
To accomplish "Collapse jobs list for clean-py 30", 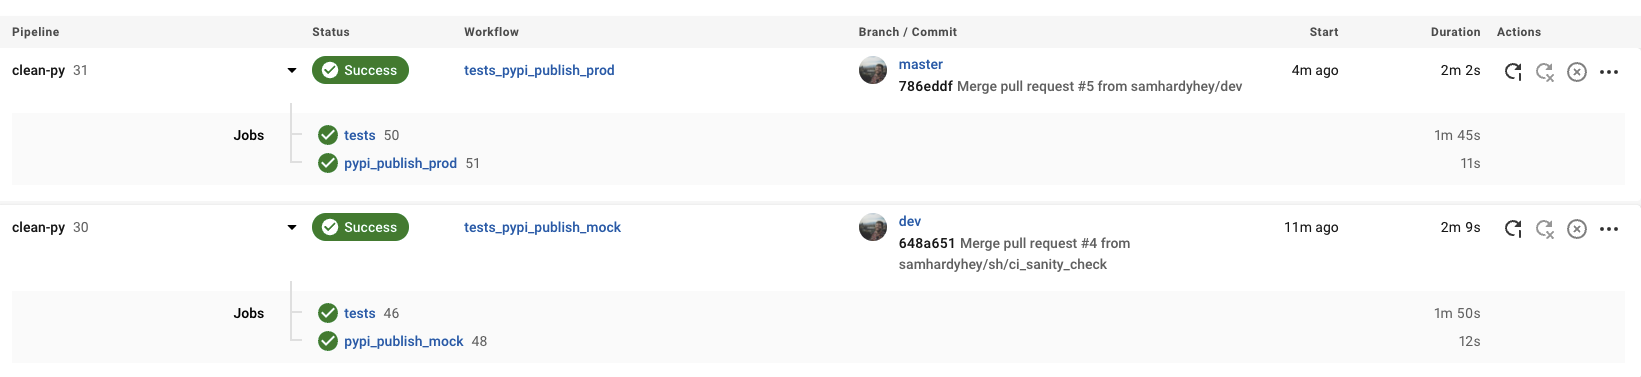I will [292, 228].
